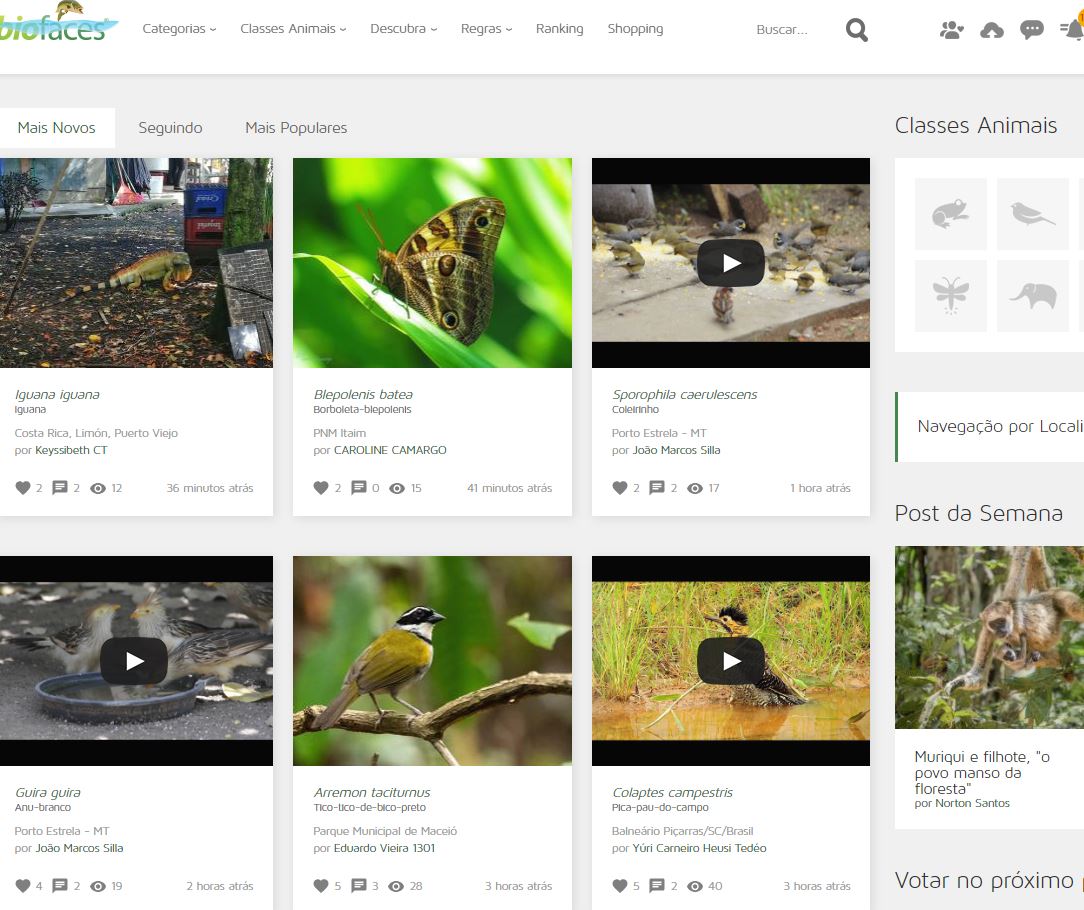
Task: Open Navegação por Localização panel
Action: 991,427
